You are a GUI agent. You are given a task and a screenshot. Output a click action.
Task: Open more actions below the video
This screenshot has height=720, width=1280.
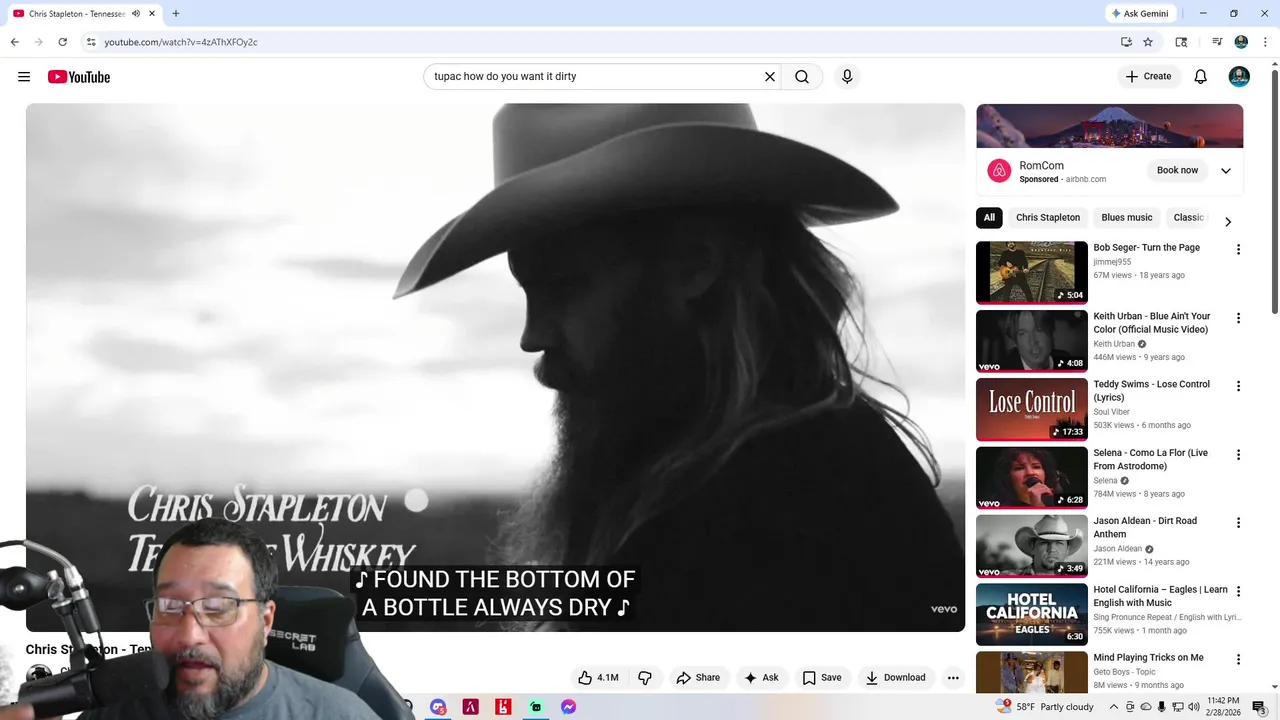(953, 678)
